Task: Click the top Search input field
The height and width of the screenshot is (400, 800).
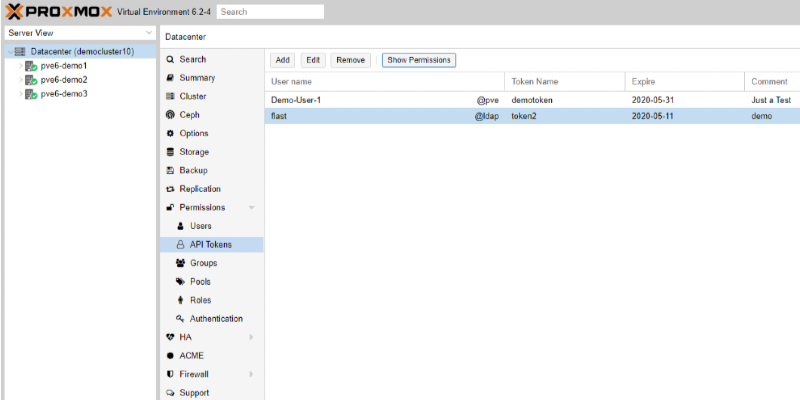Action: click(x=270, y=12)
